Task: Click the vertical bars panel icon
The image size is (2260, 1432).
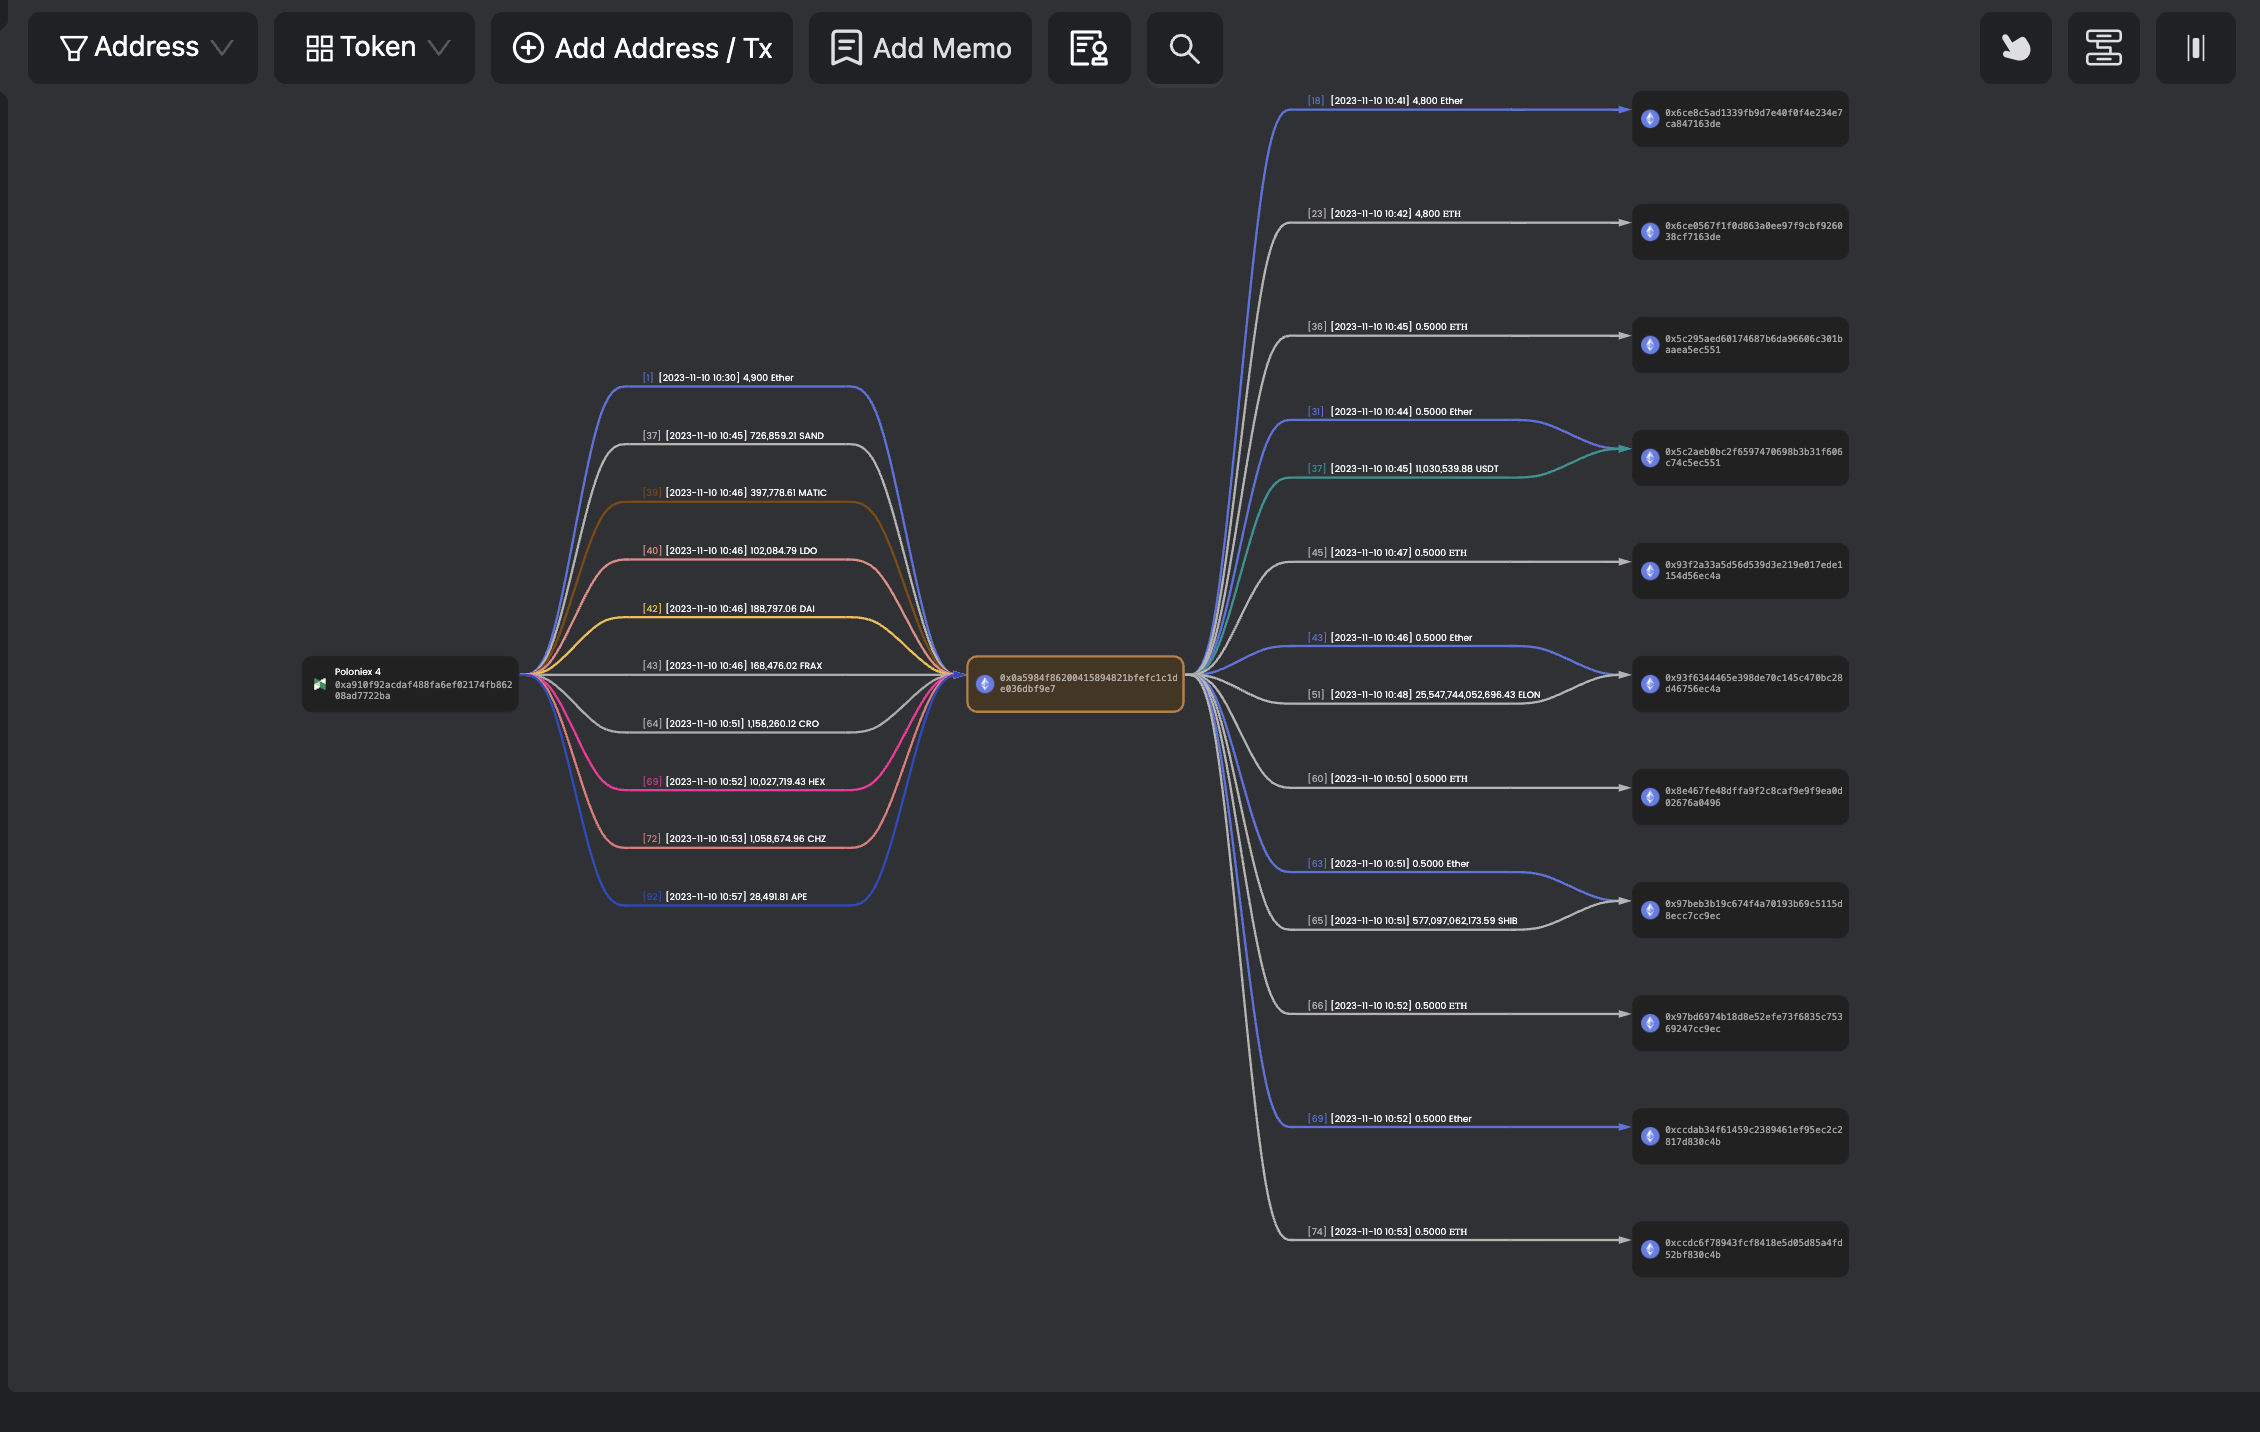Action: (2195, 48)
